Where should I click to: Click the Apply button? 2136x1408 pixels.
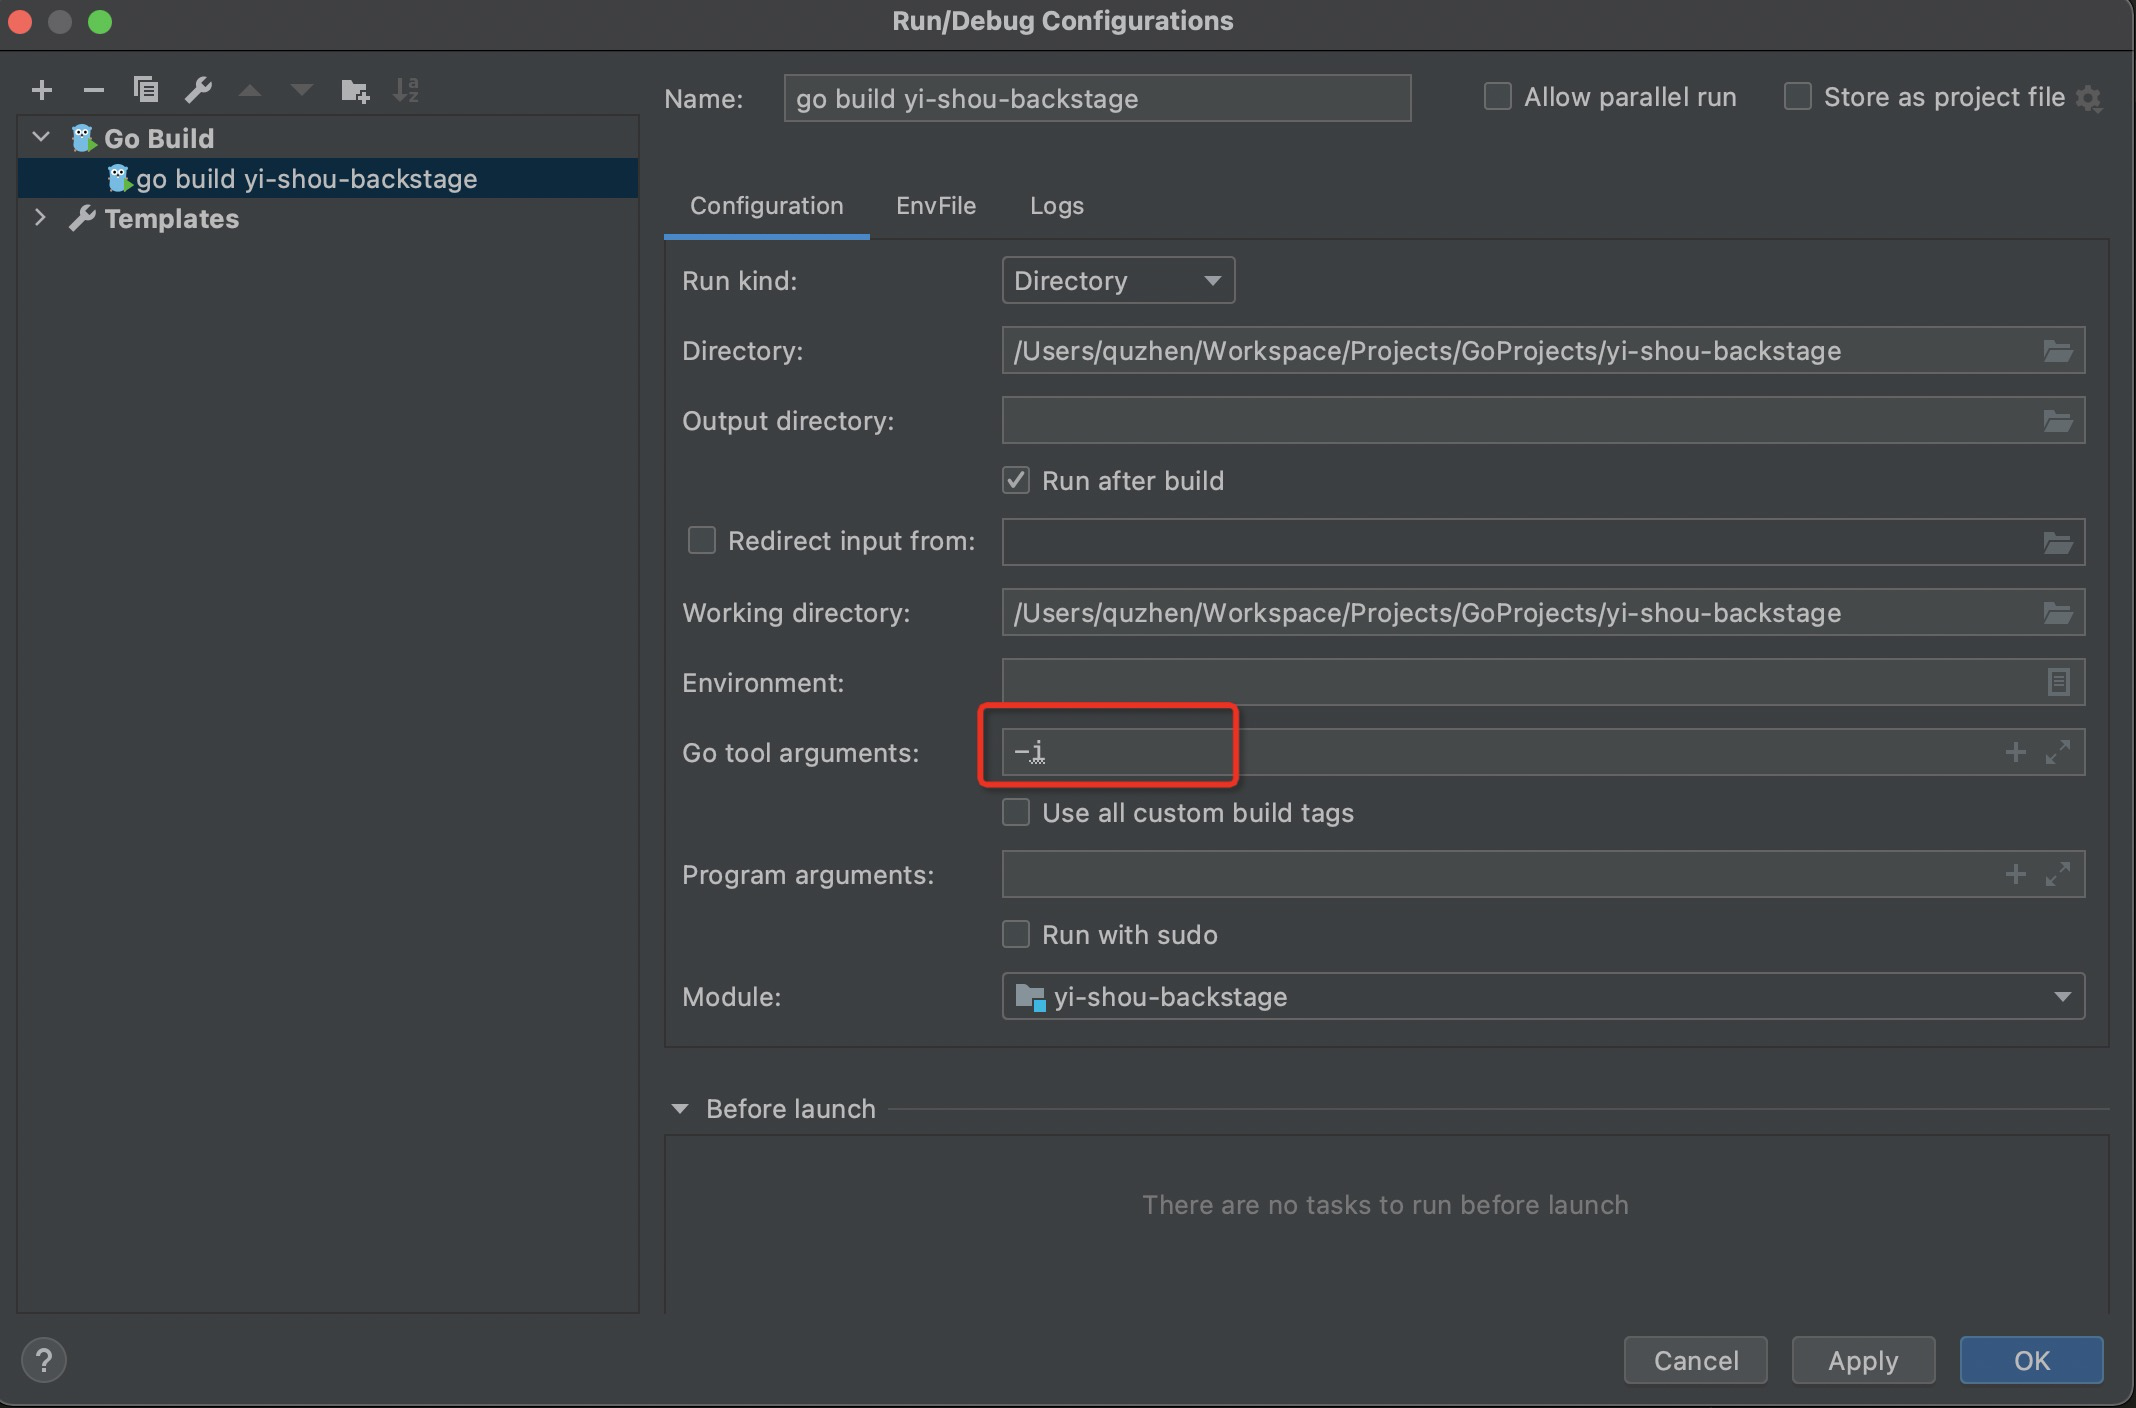[x=1862, y=1361]
